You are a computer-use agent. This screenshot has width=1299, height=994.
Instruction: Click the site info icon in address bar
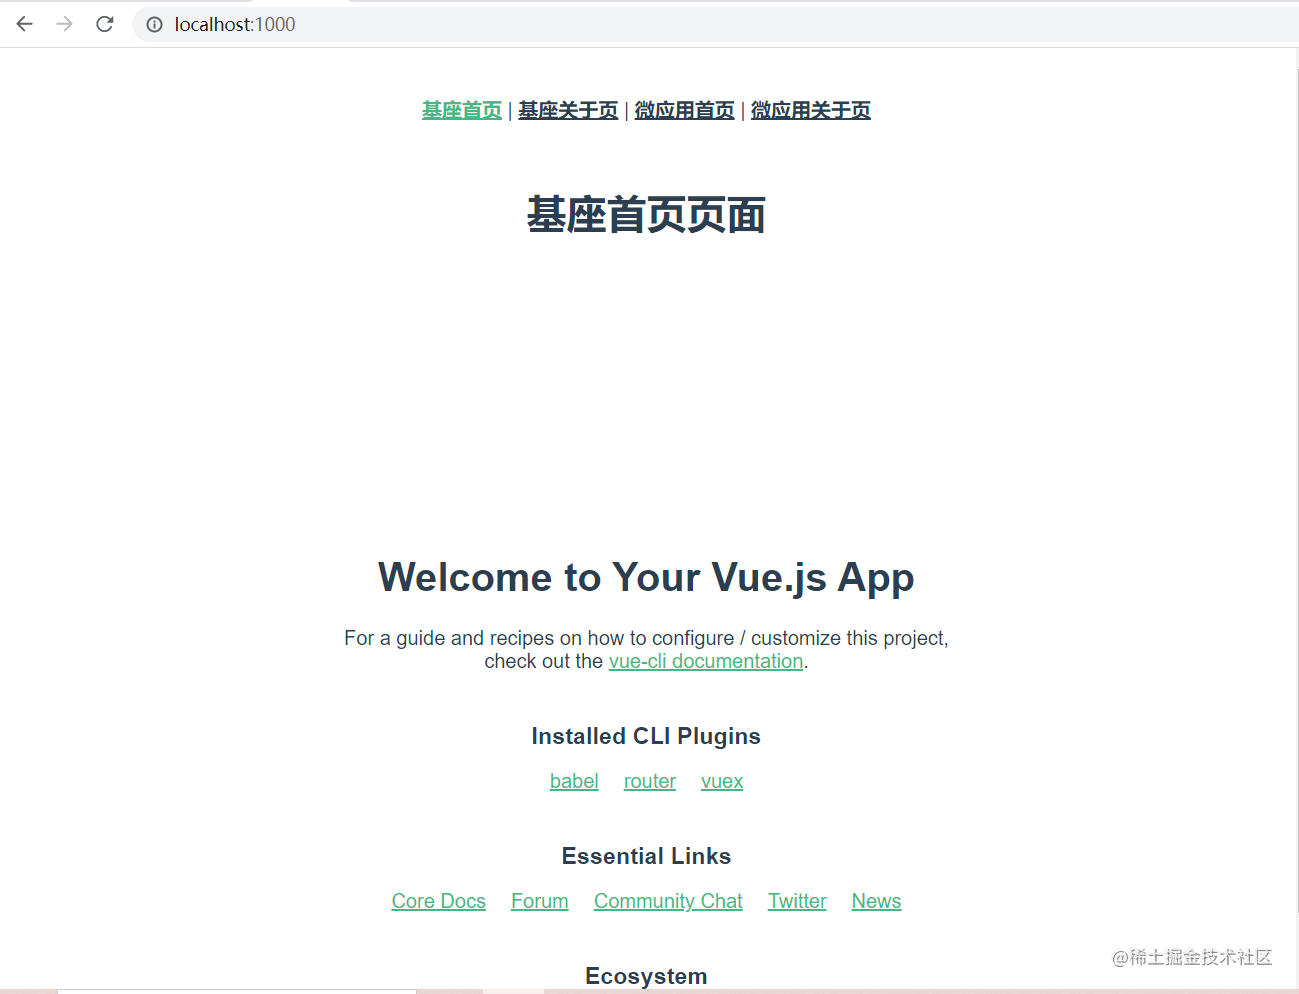click(x=154, y=24)
